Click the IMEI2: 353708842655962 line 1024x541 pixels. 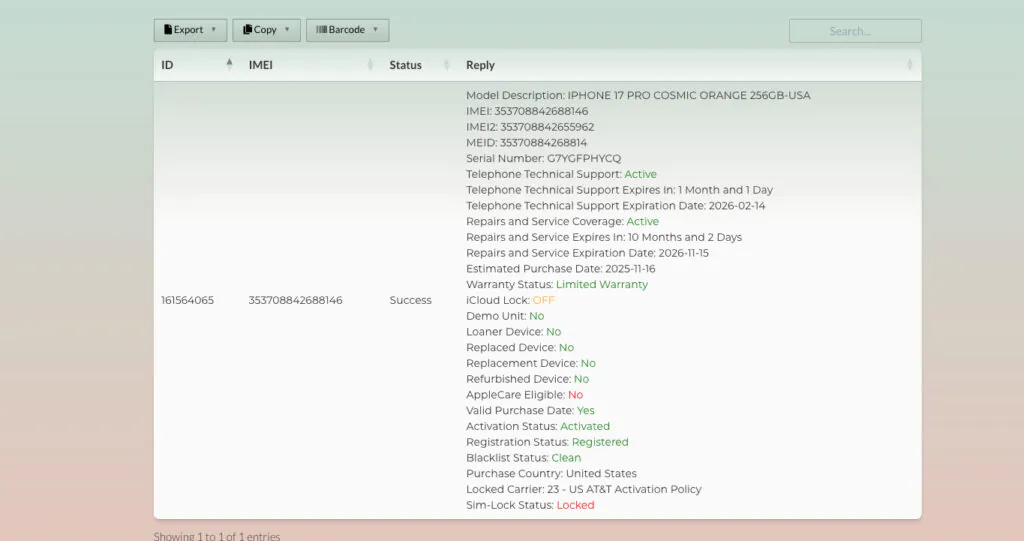530,127
